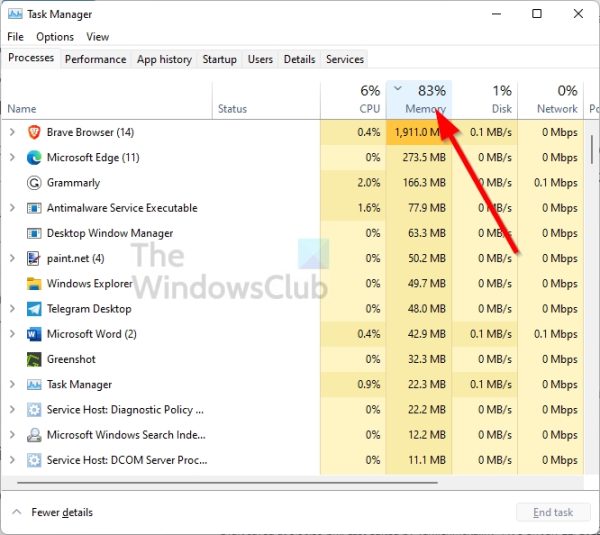The image size is (600, 535).
Task: Select the Desktop Window Manager process name
Action: pos(110,233)
